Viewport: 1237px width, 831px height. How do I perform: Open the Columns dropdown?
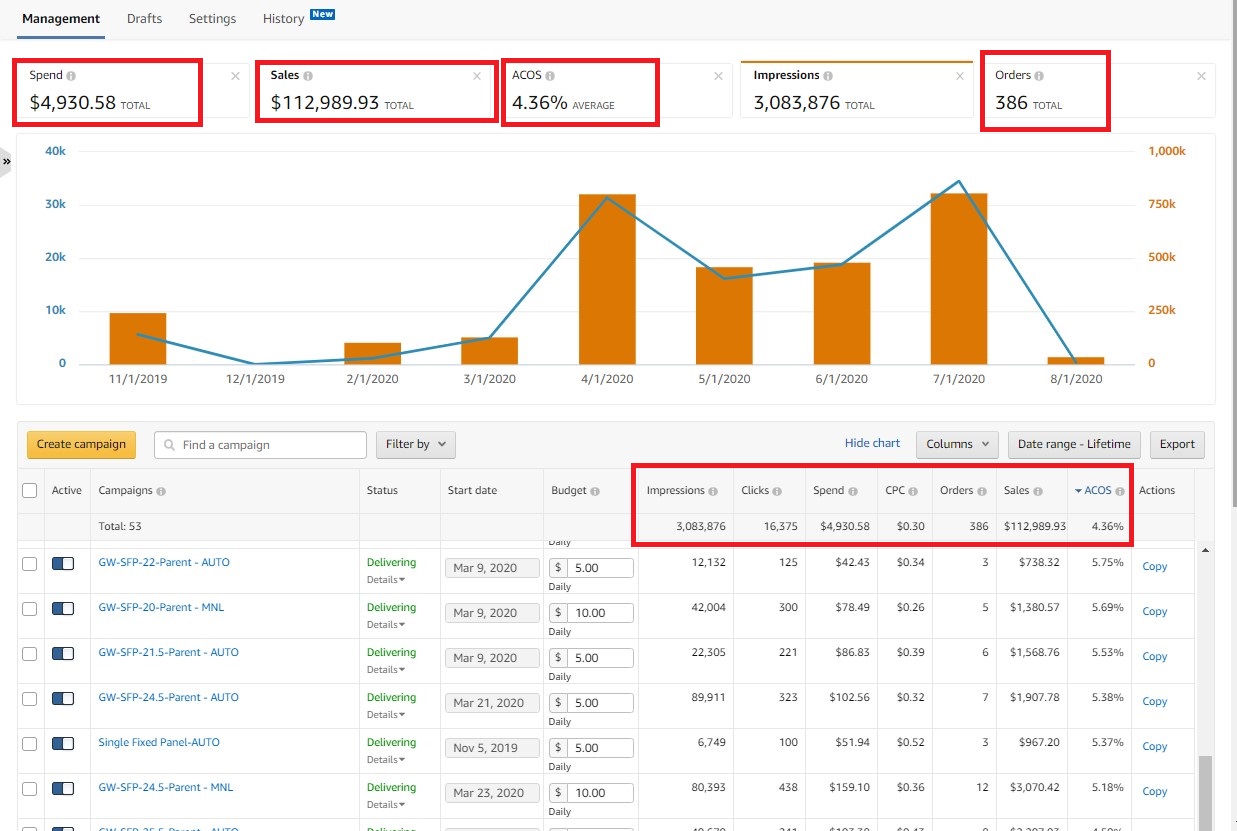pyautogui.click(x=957, y=444)
